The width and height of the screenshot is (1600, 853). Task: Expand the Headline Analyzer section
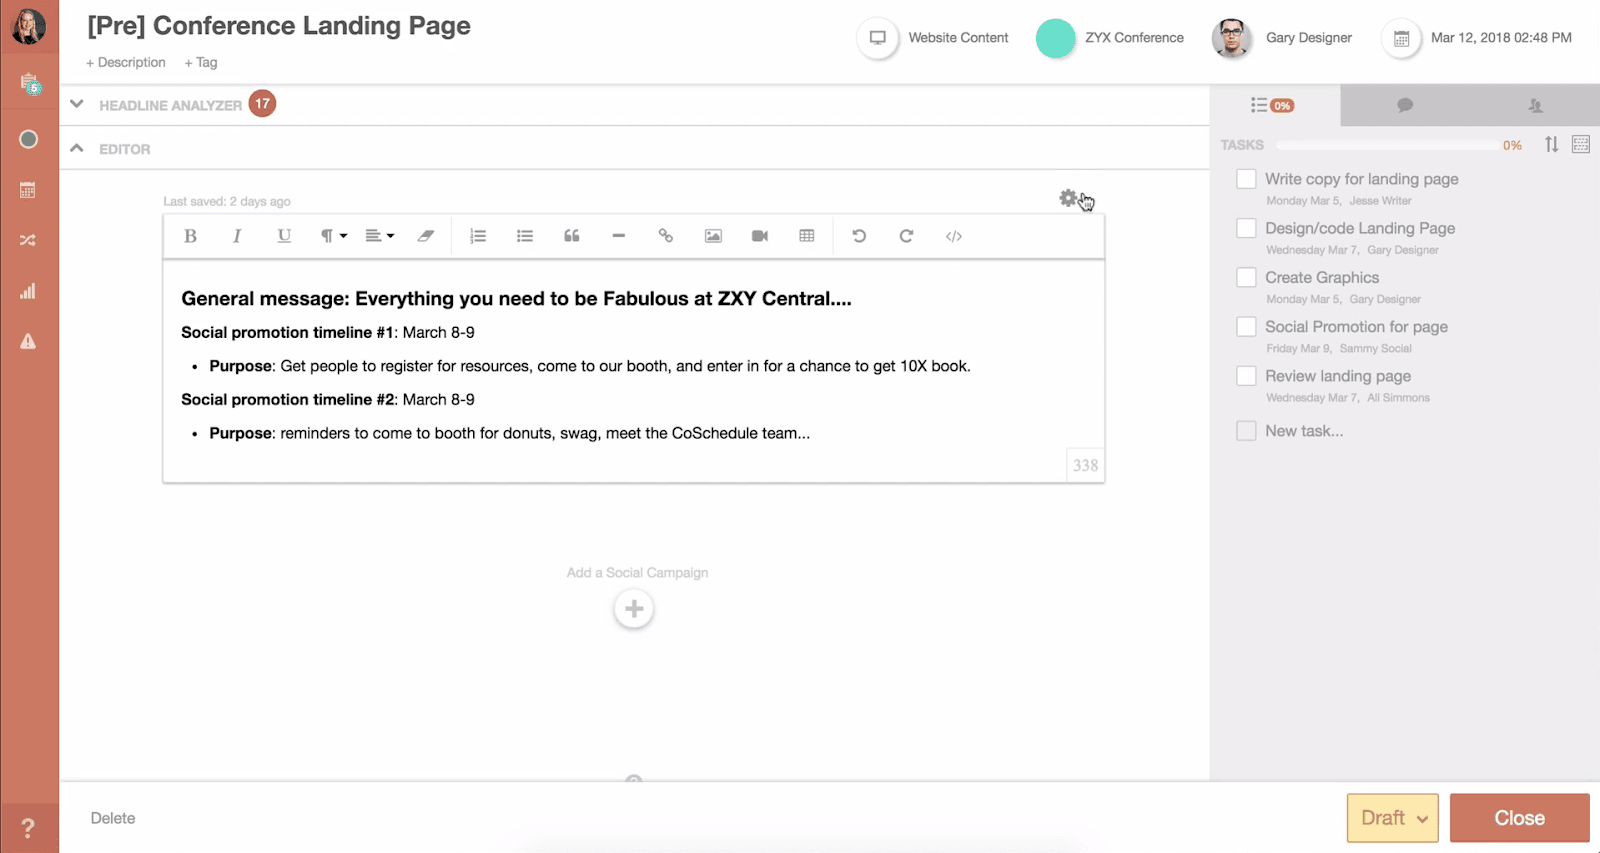click(x=77, y=104)
